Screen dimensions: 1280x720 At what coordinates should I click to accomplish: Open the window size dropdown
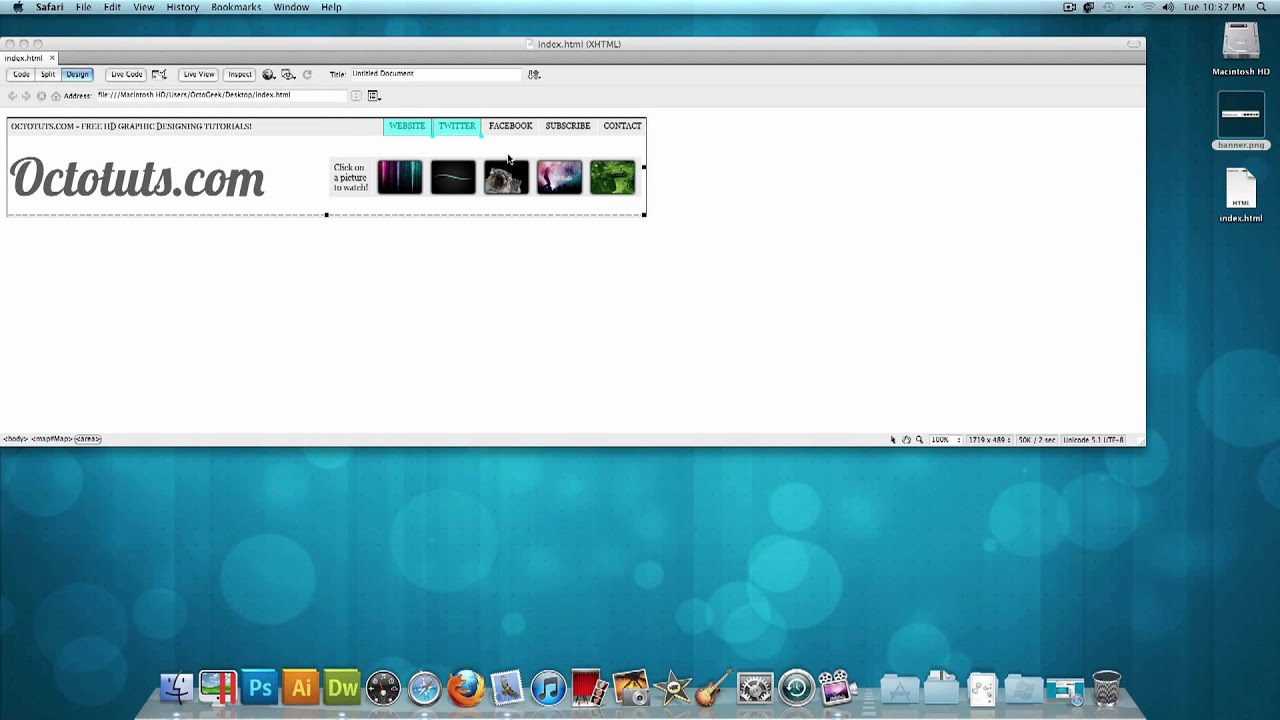[x=988, y=440]
